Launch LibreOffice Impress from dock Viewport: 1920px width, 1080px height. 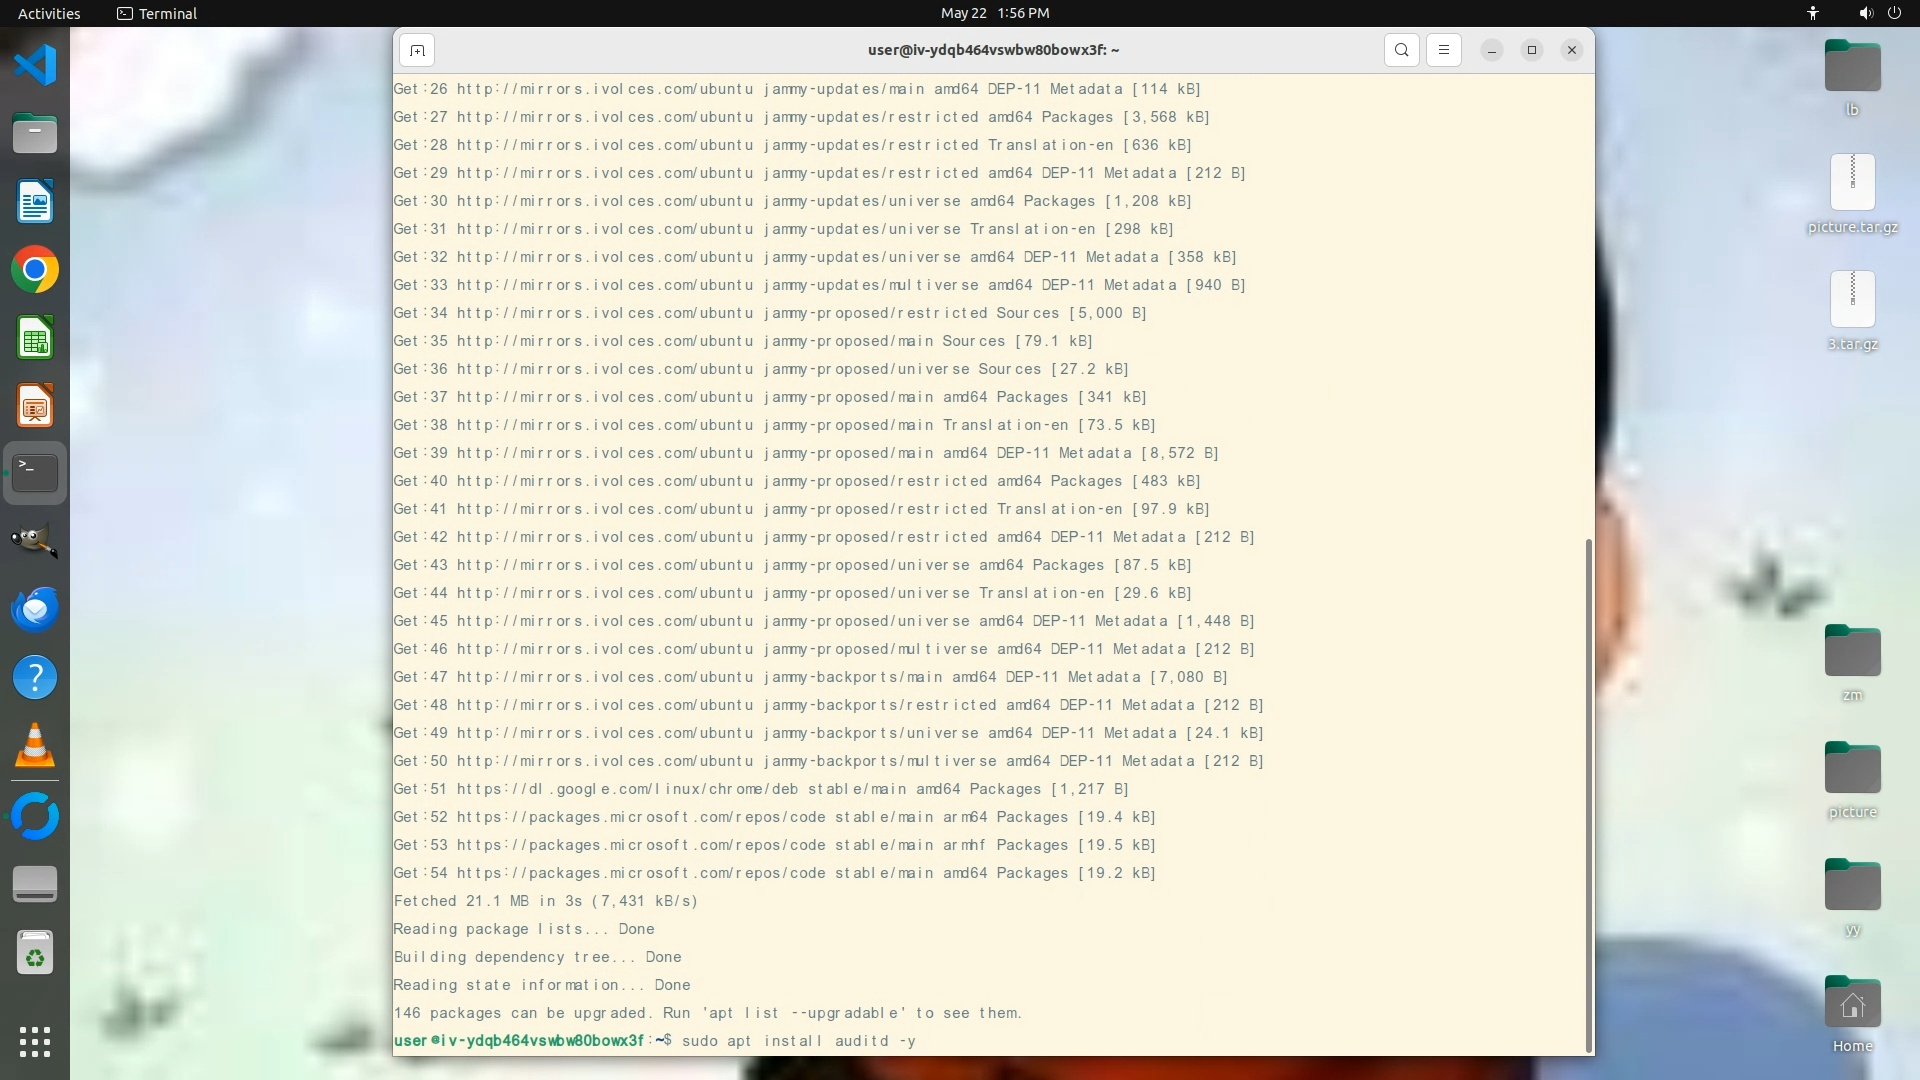[x=35, y=407]
